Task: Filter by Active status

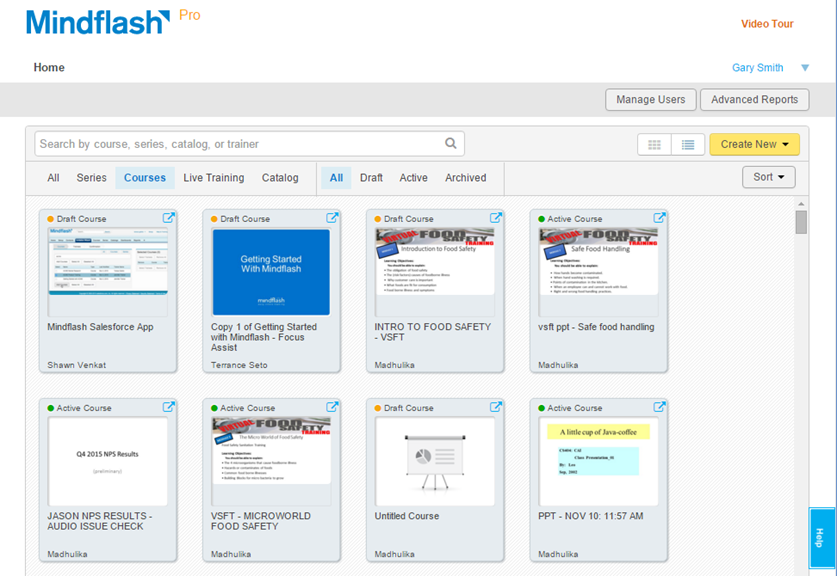Action: coord(413,178)
